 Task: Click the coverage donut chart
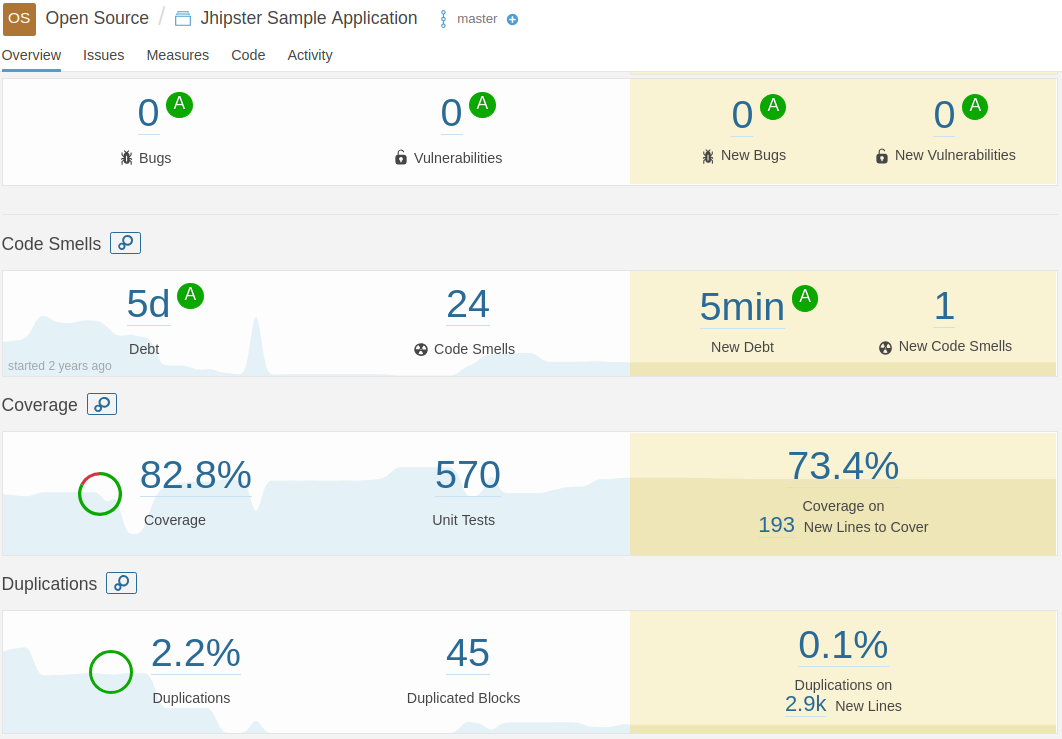tap(100, 494)
